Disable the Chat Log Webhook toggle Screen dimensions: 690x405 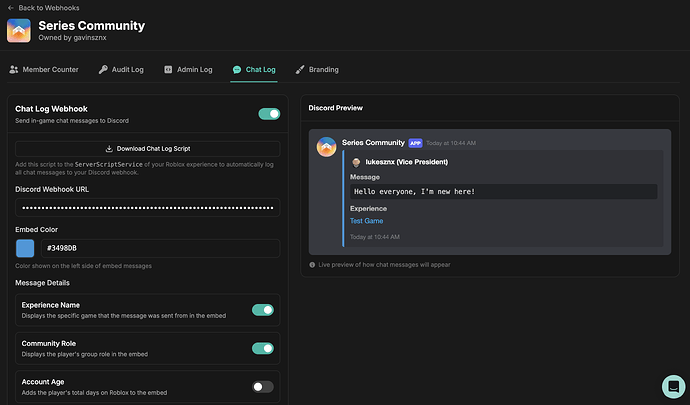click(268, 114)
